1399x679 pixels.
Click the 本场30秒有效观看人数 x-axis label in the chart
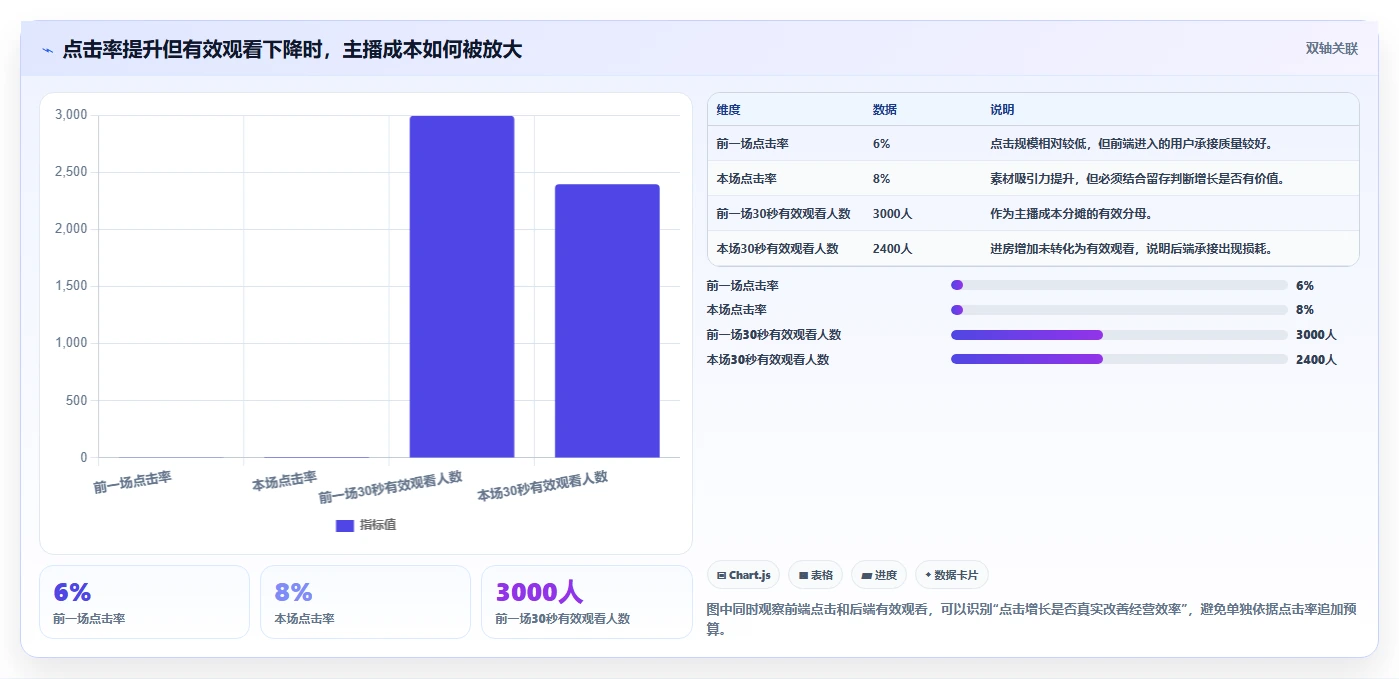tap(542, 485)
